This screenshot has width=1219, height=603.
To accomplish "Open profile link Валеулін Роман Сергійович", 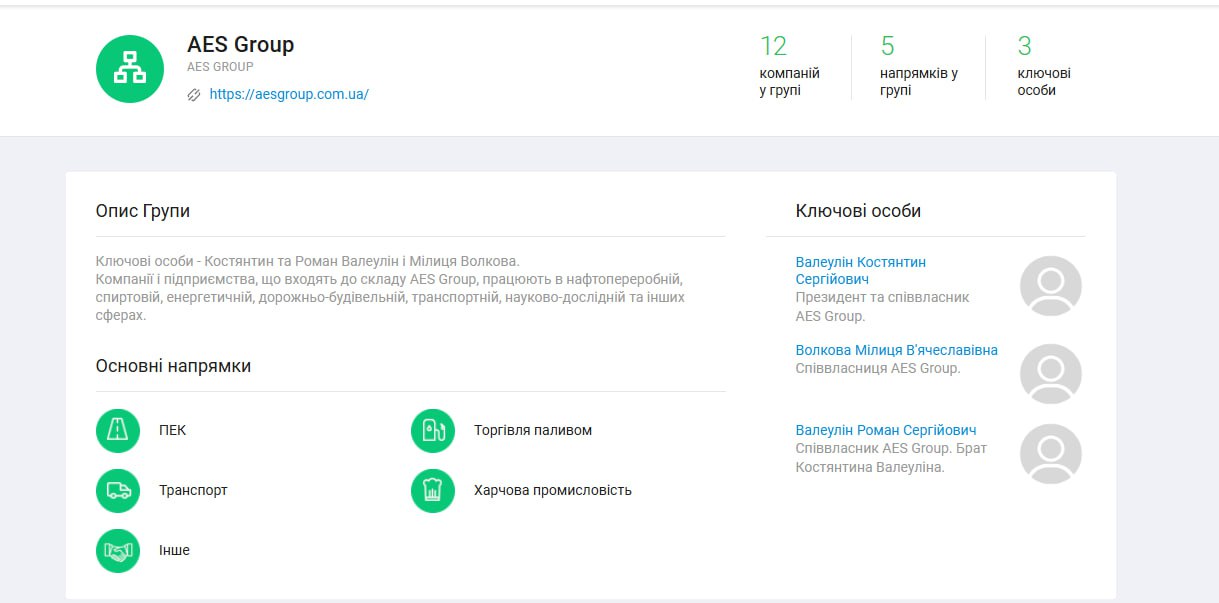I will 886,430.
